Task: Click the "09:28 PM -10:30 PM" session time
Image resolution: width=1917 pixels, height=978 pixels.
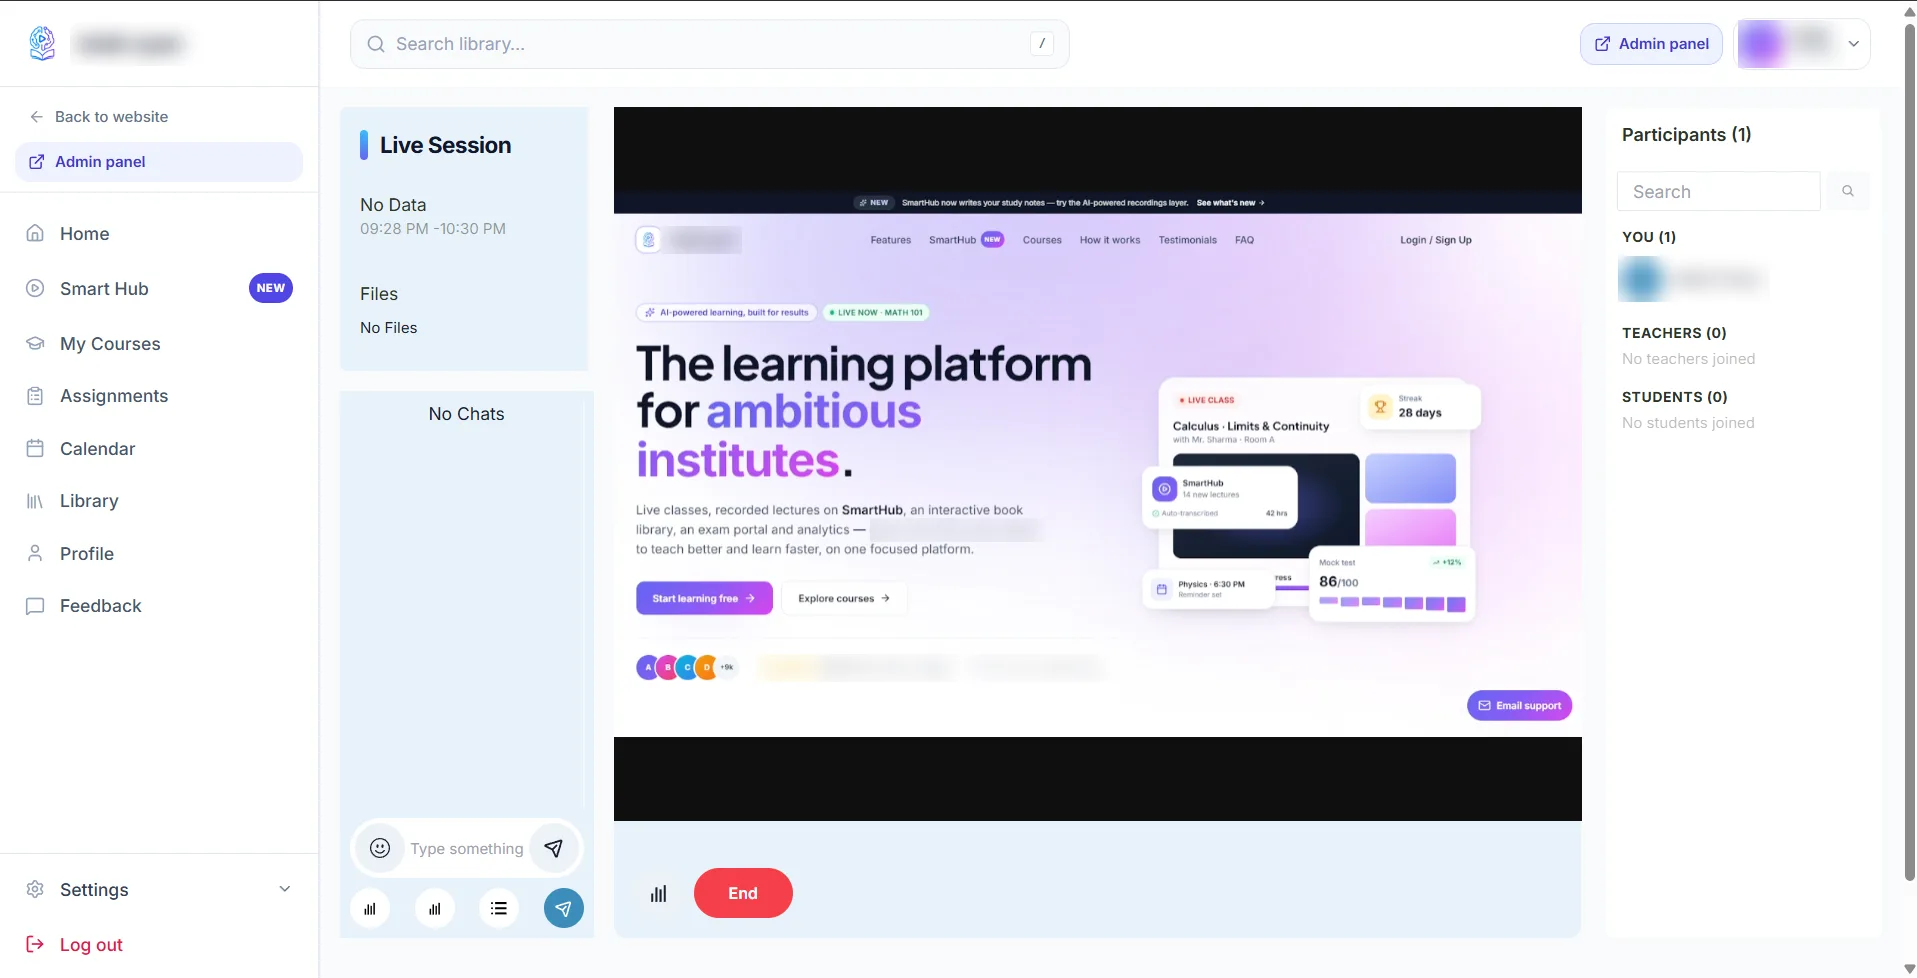Action: click(x=433, y=229)
